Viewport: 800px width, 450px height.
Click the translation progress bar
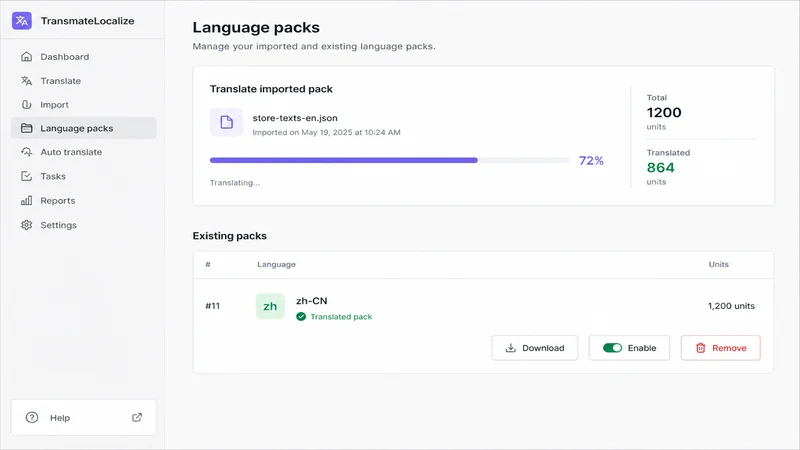coord(389,160)
